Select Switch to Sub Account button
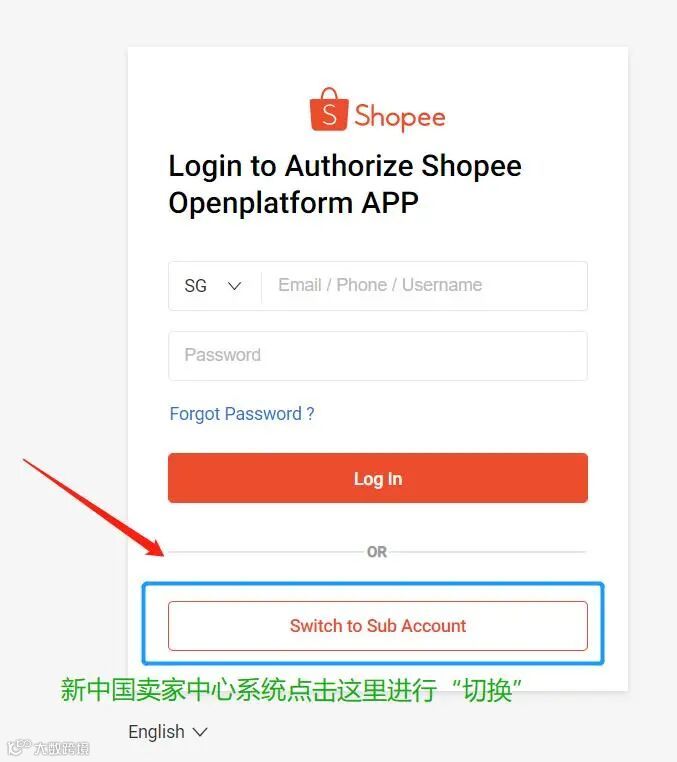677x762 pixels. [x=378, y=626]
